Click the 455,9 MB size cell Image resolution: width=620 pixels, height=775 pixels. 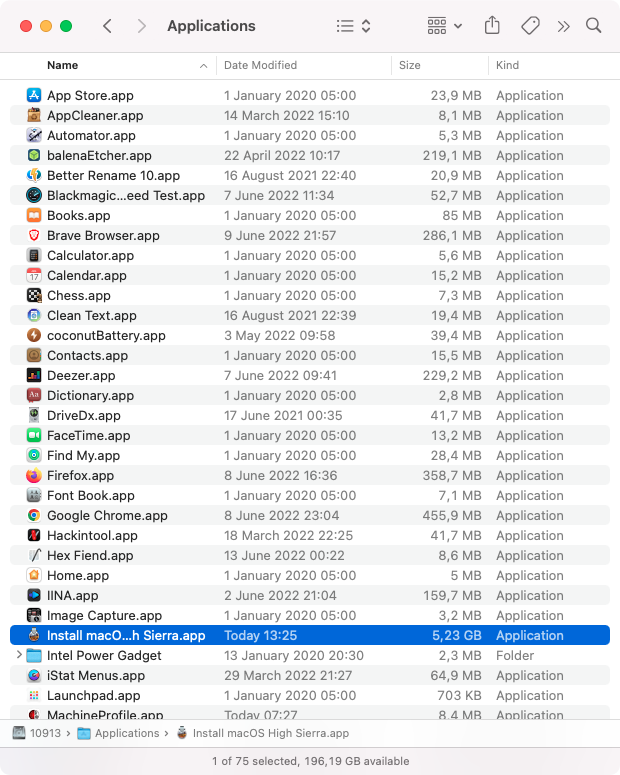pyautogui.click(x=451, y=515)
